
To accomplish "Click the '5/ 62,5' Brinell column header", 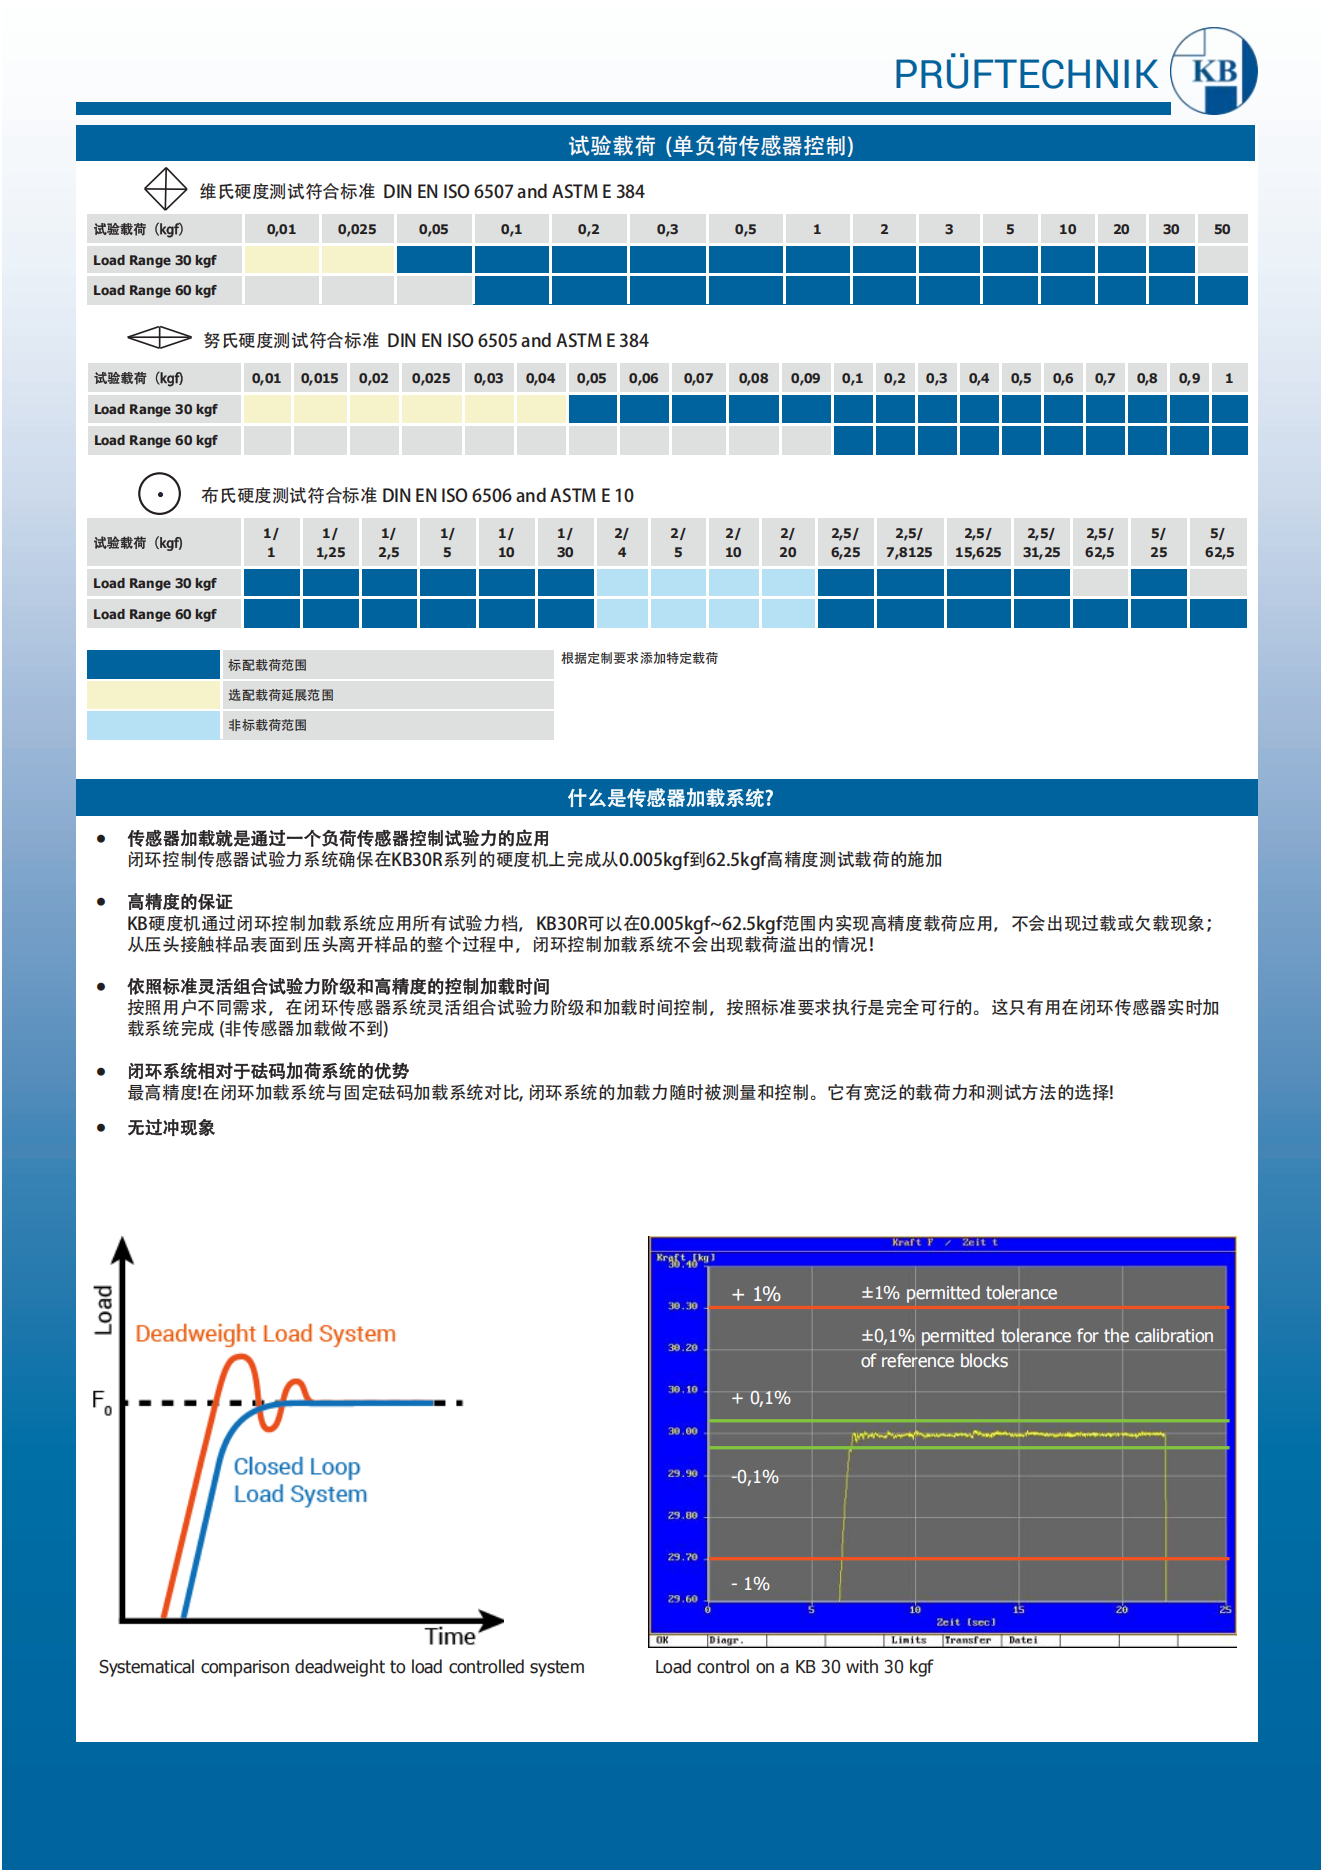I will [1218, 542].
